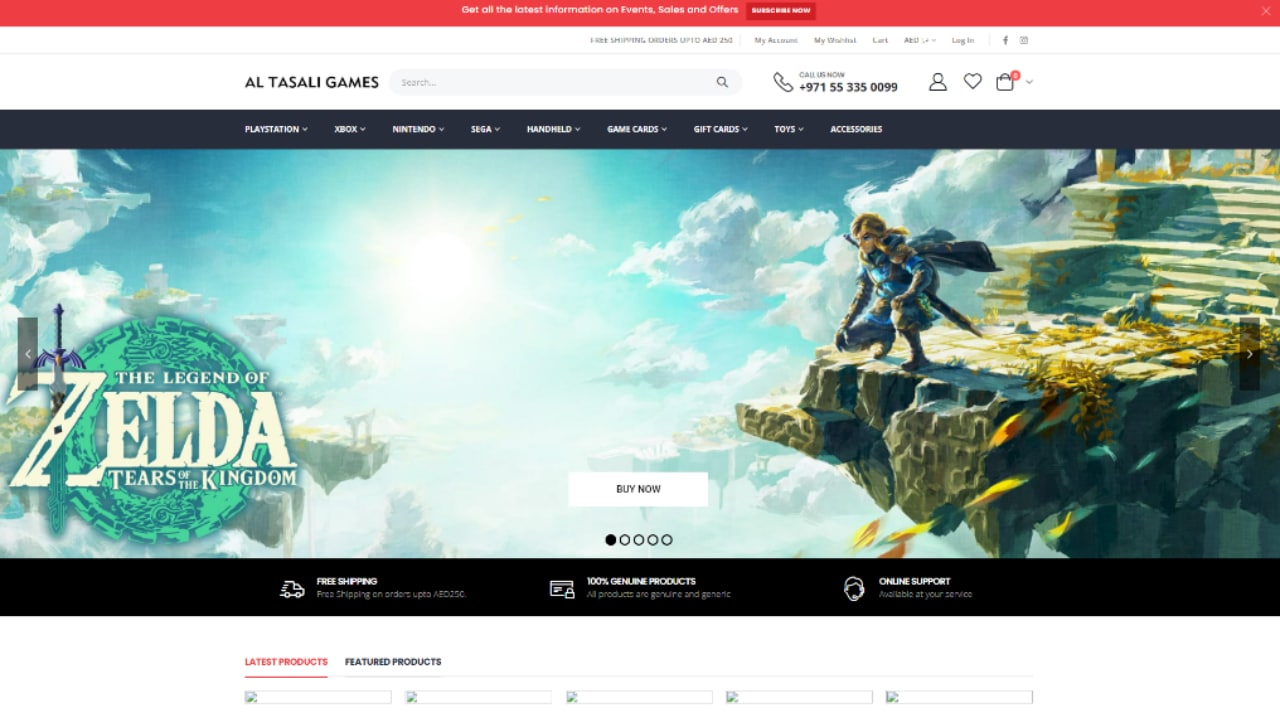The width and height of the screenshot is (1280, 720).
Task: Open the AED currency selector dropdown
Action: (x=919, y=40)
